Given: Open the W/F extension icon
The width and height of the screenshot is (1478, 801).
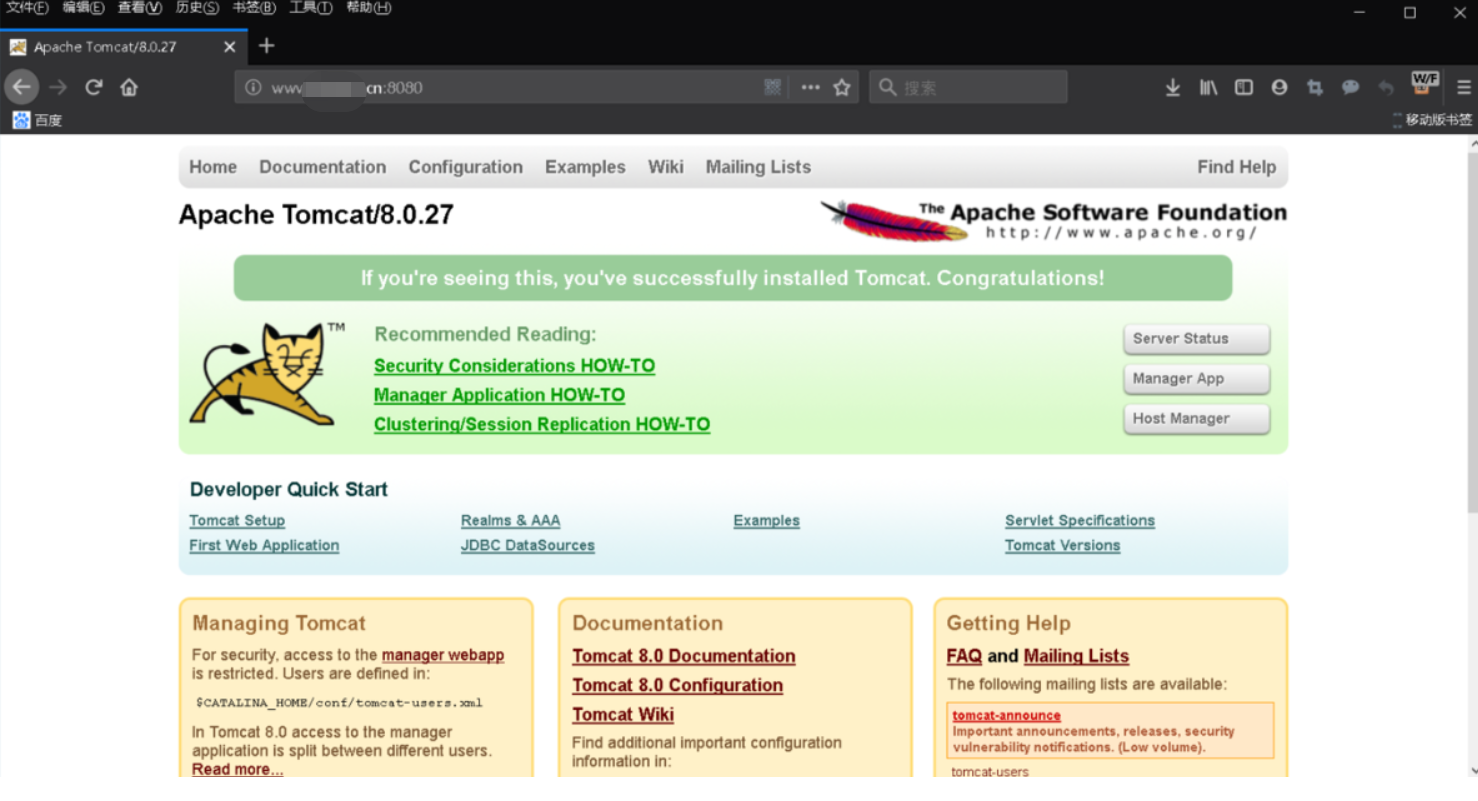Looking at the screenshot, I should 1425,83.
